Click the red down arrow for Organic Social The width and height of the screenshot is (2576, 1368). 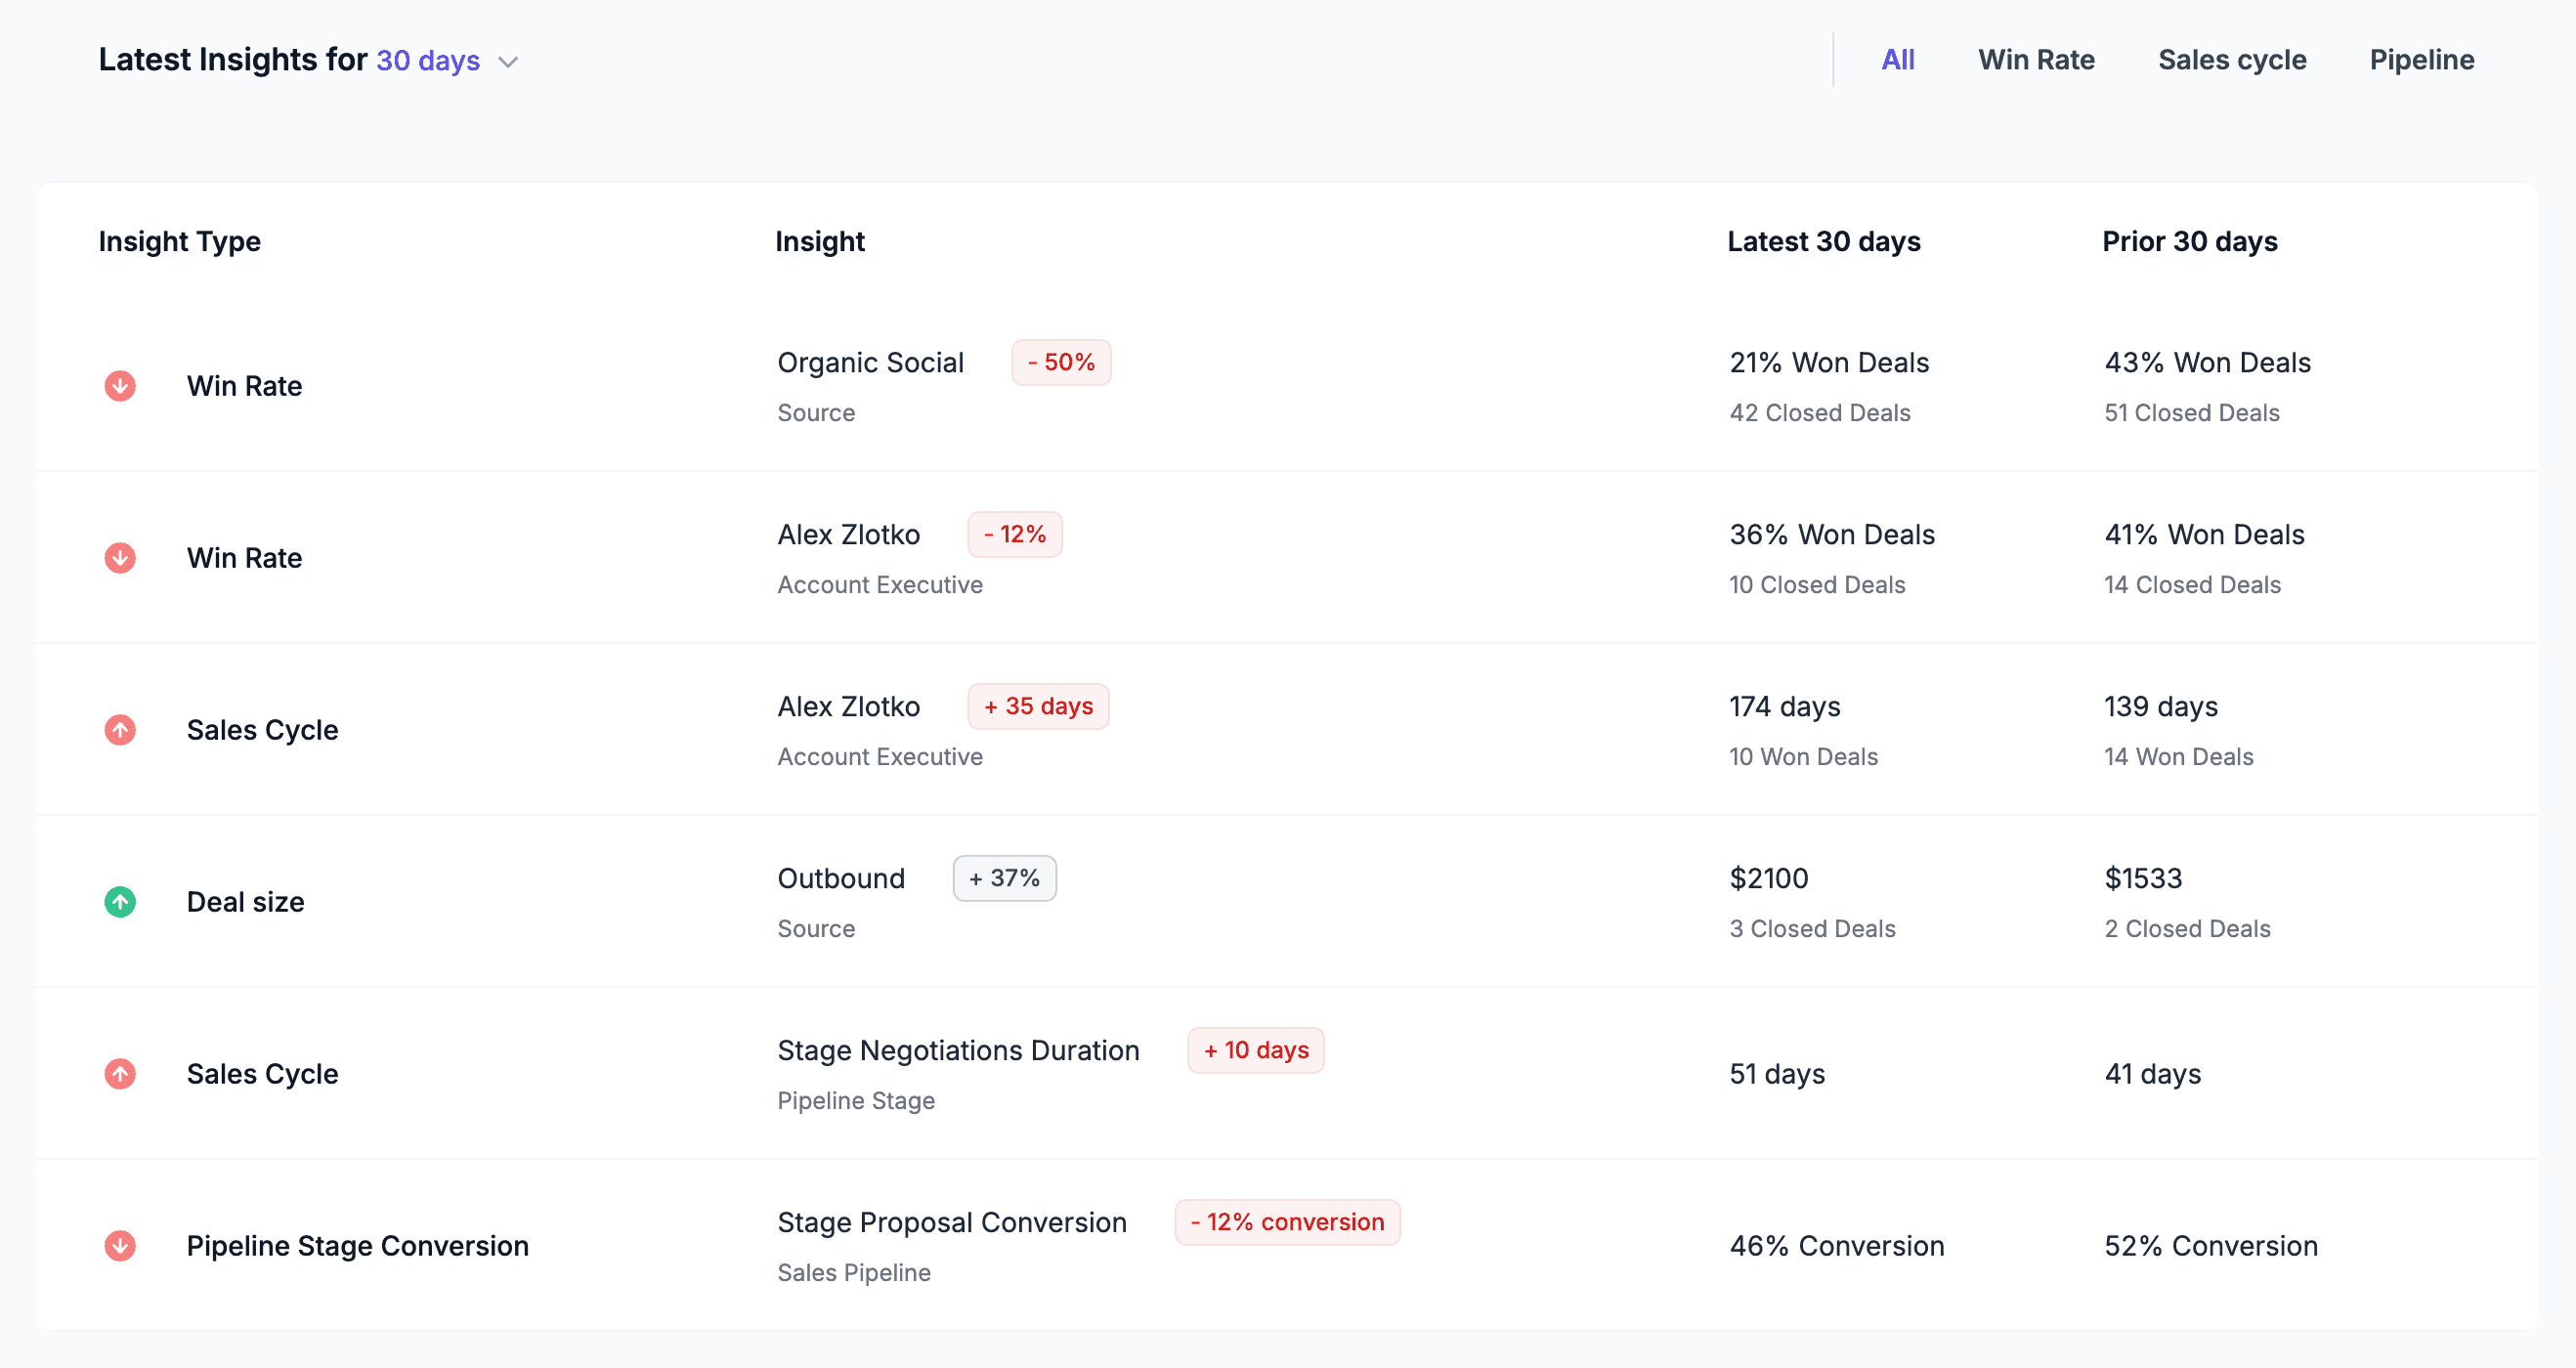point(120,386)
